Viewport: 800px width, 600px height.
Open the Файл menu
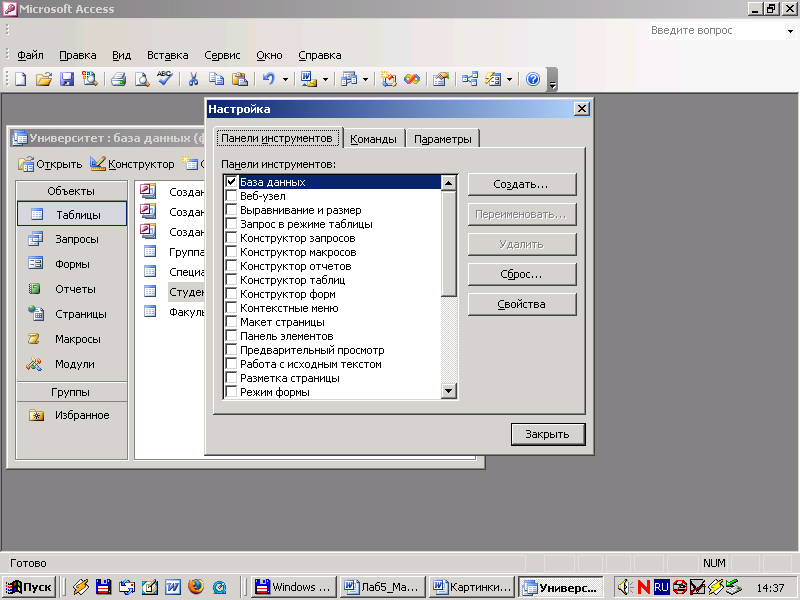coord(30,55)
